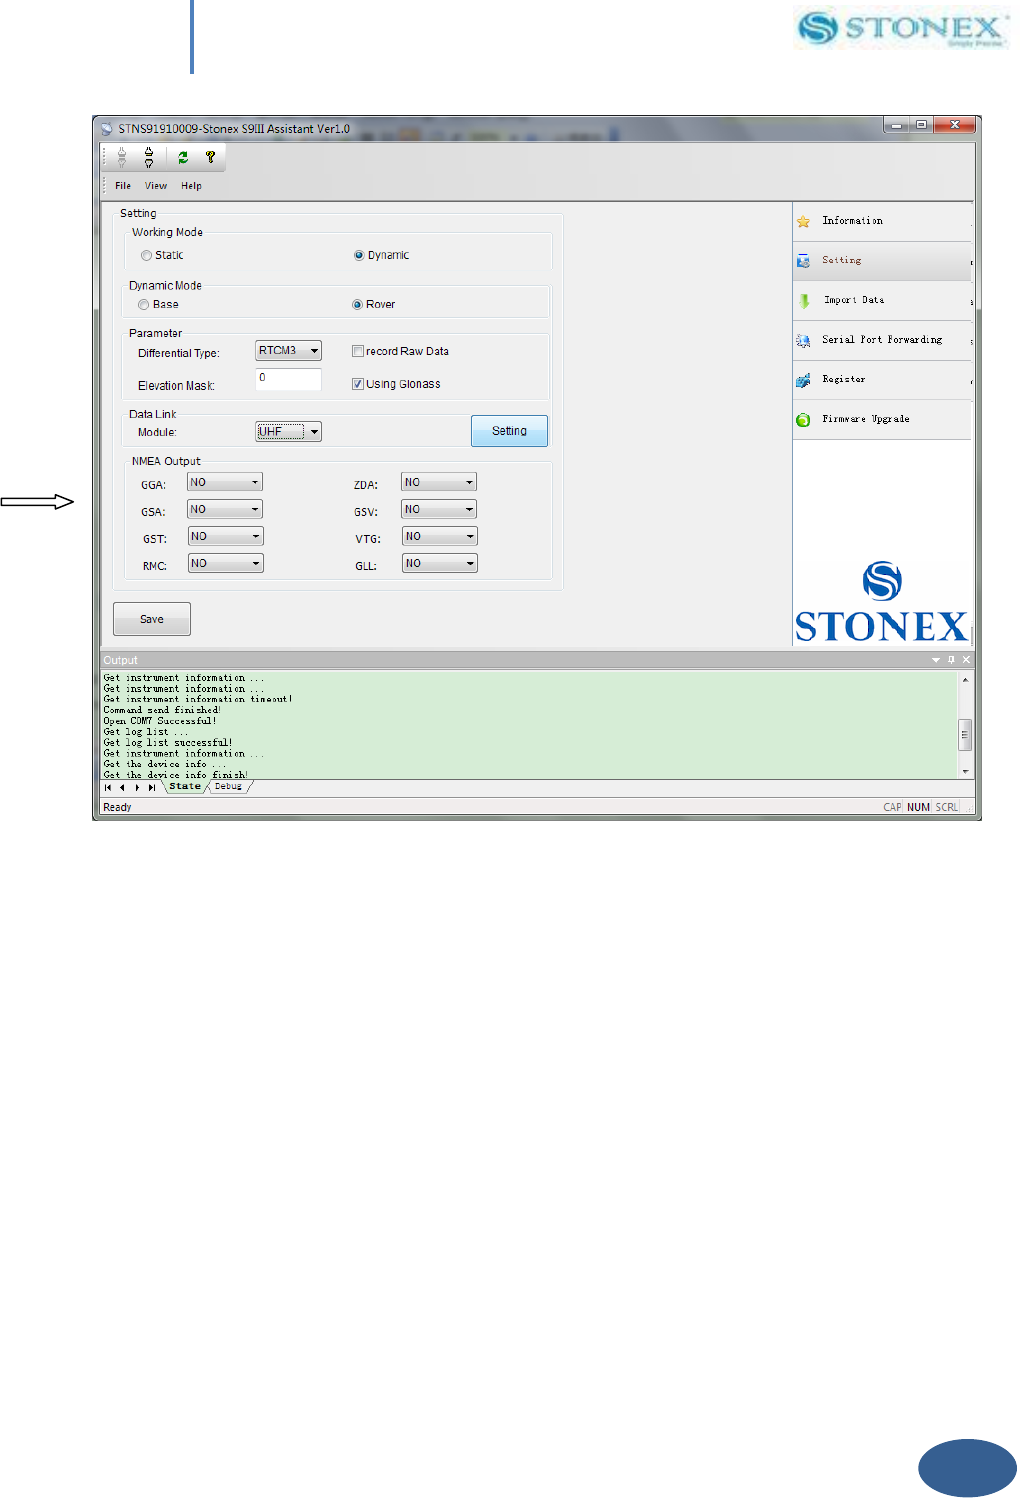1020x1498 pixels.
Task: Open the Import Data page
Action: [882, 300]
